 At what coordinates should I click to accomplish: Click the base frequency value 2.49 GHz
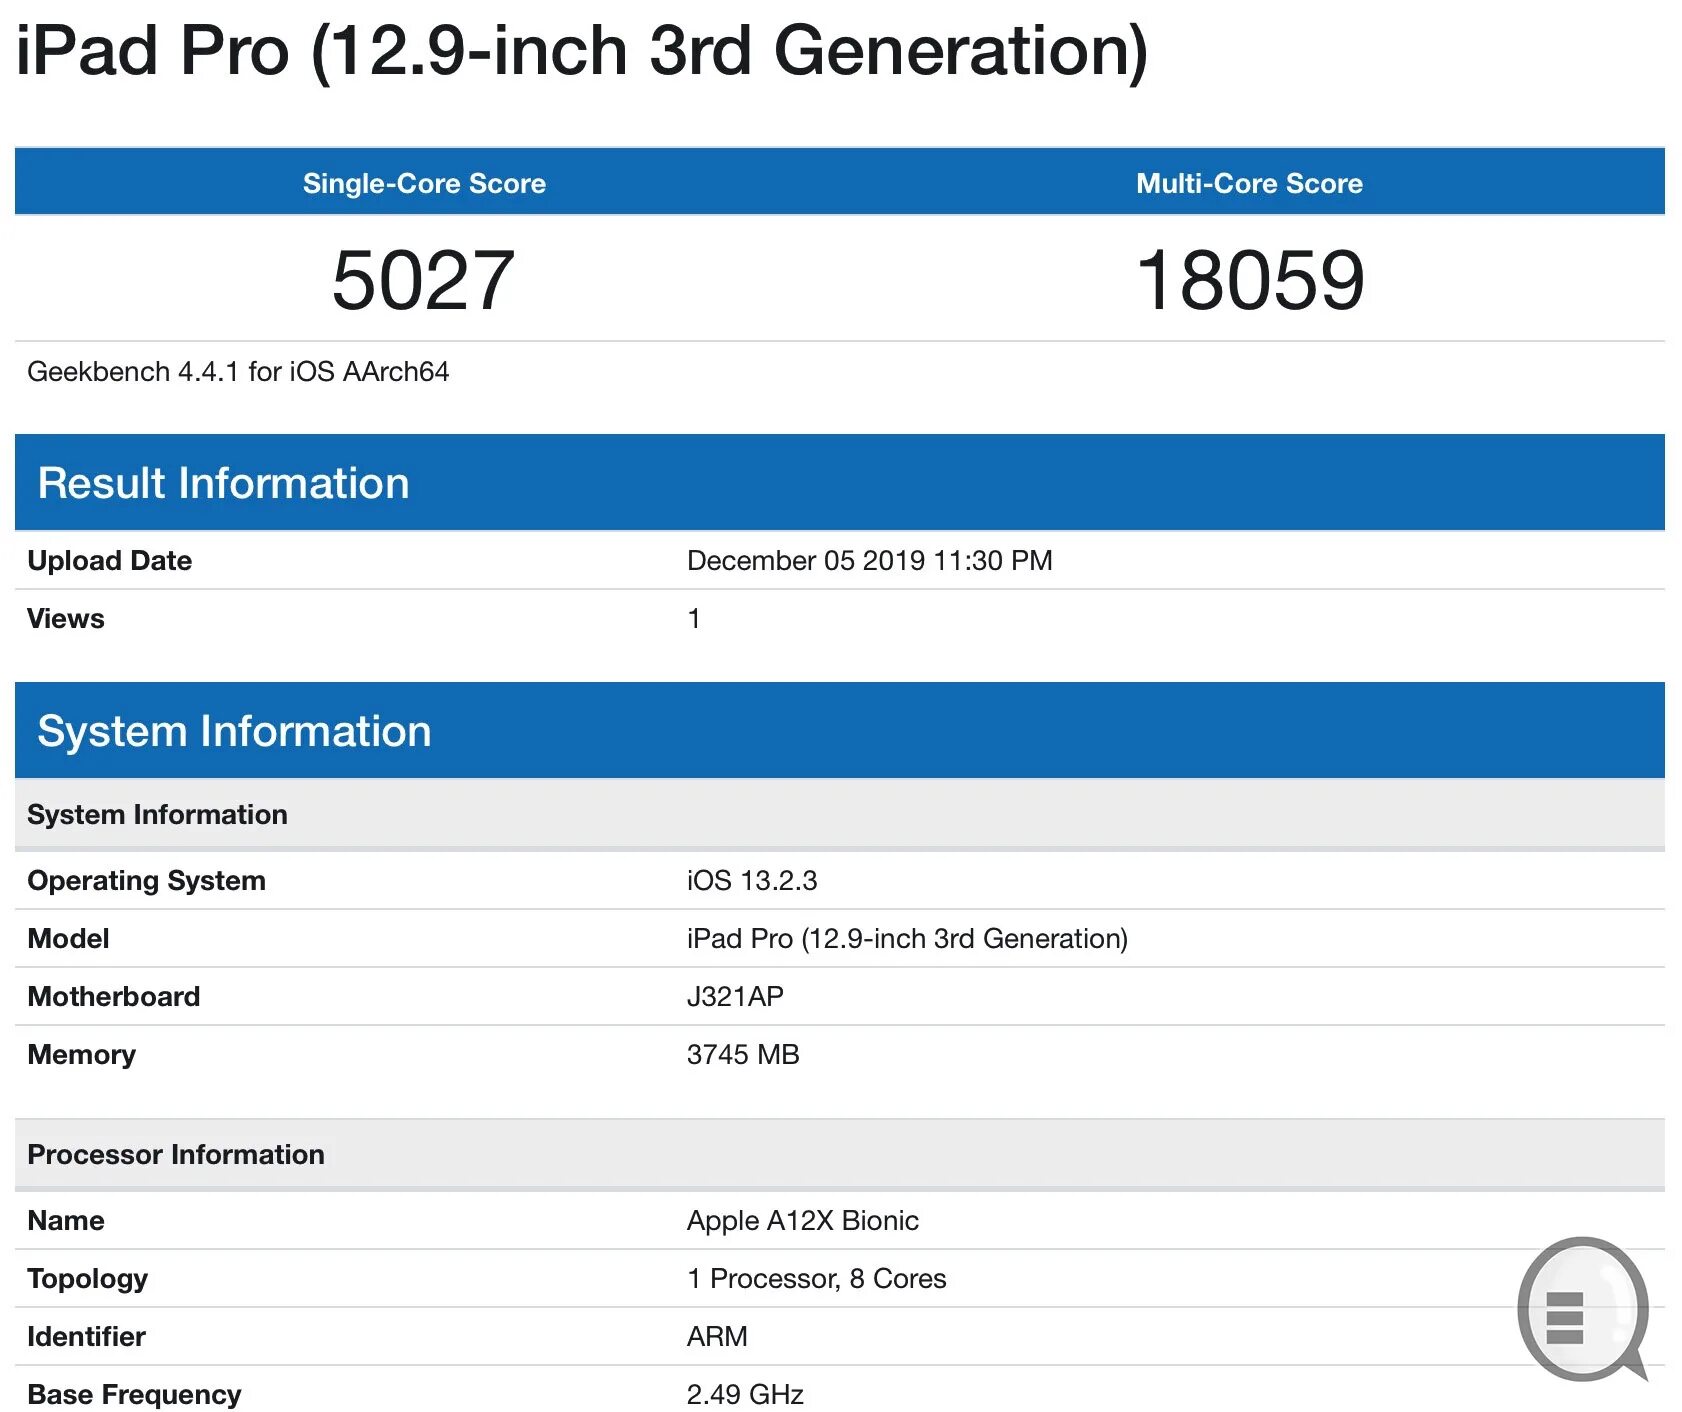pyautogui.click(x=745, y=1395)
